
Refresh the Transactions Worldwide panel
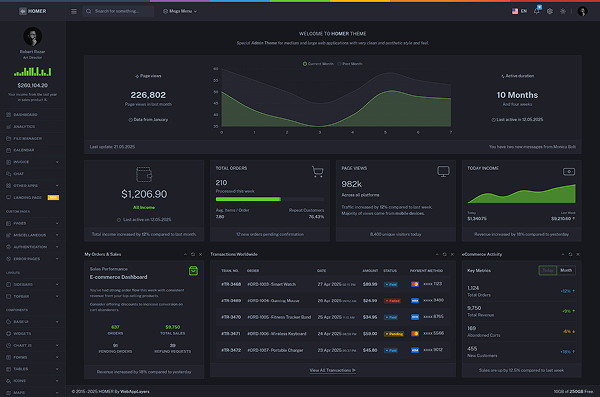click(445, 254)
